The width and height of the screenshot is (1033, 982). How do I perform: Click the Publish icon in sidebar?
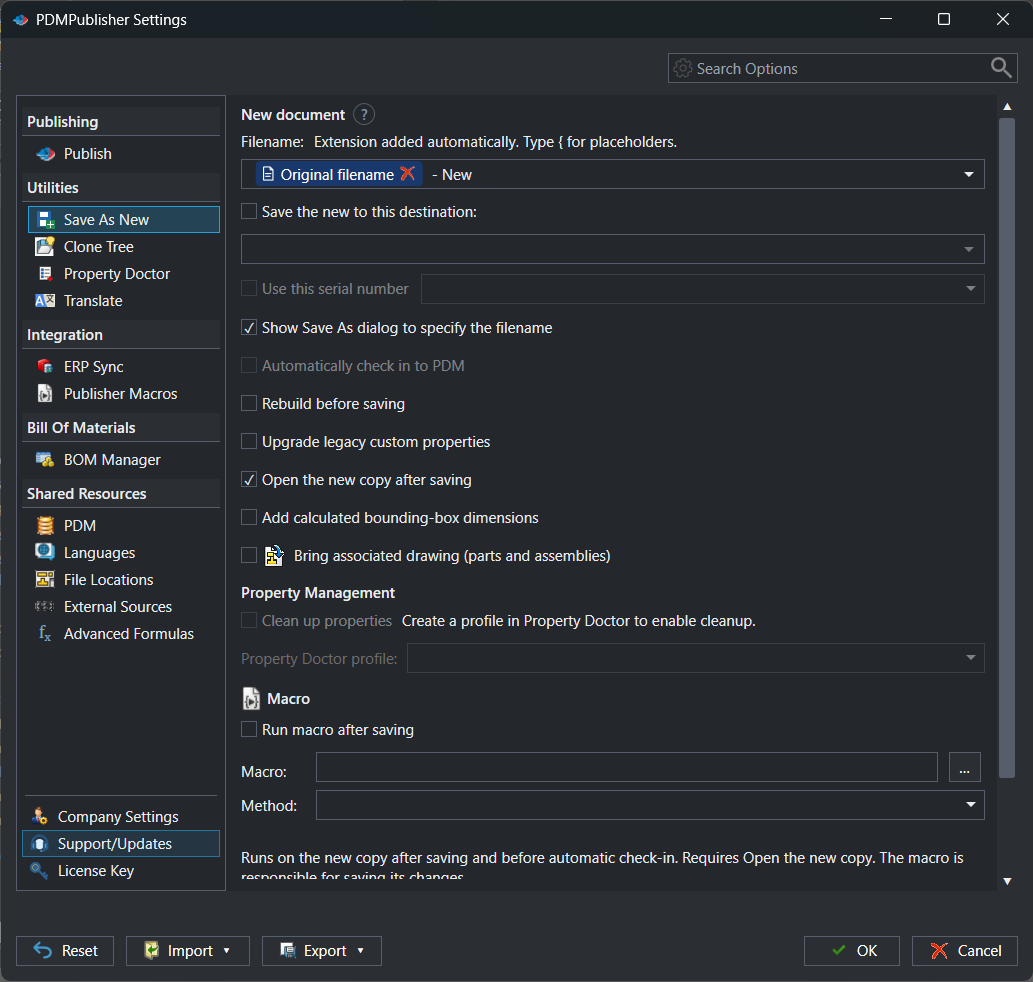[46, 154]
